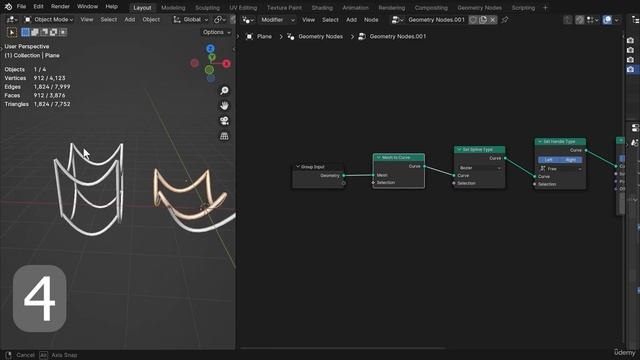640x360 pixels.
Task: Toggle perspective/orthographic grid icon
Action: click(x=224, y=136)
